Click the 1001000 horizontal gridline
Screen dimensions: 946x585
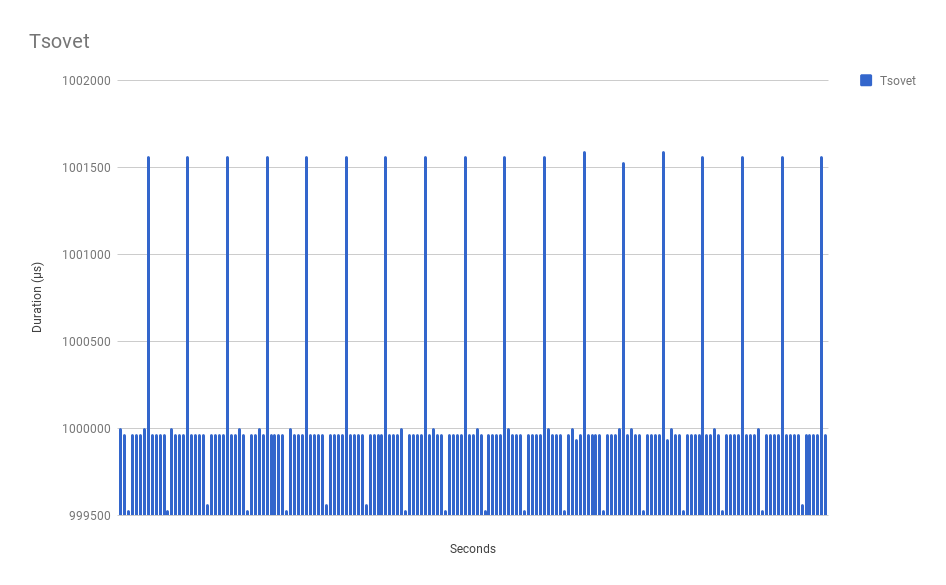point(472,254)
